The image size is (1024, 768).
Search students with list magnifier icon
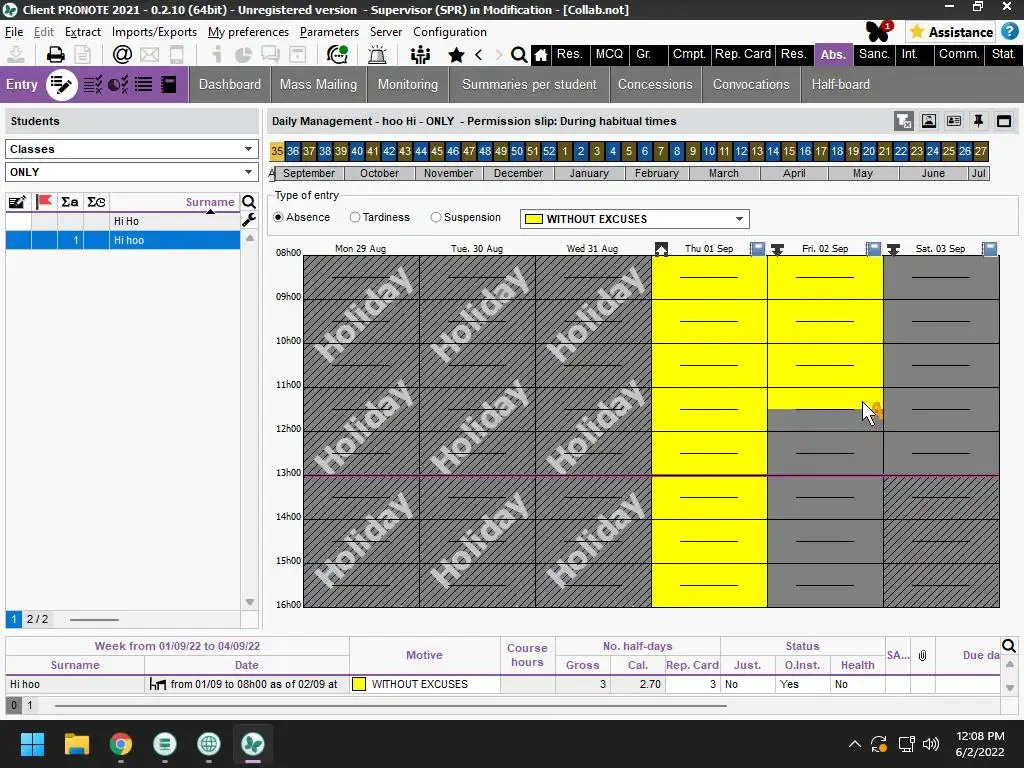pyautogui.click(x=249, y=202)
